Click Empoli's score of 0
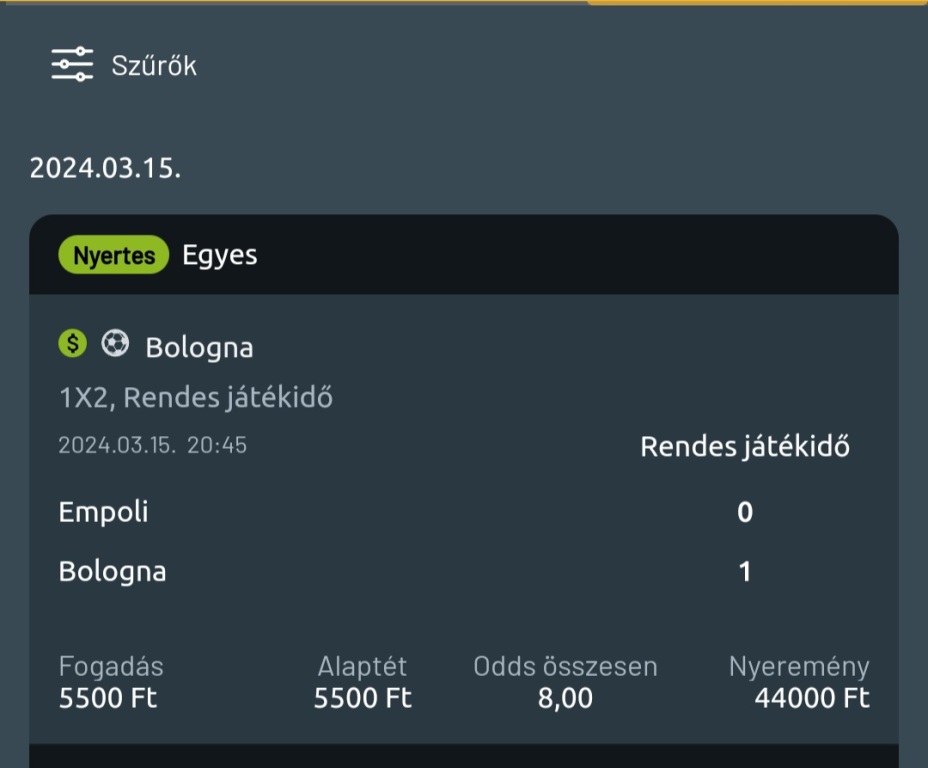The width and height of the screenshot is (928, 768). [744, 513]
